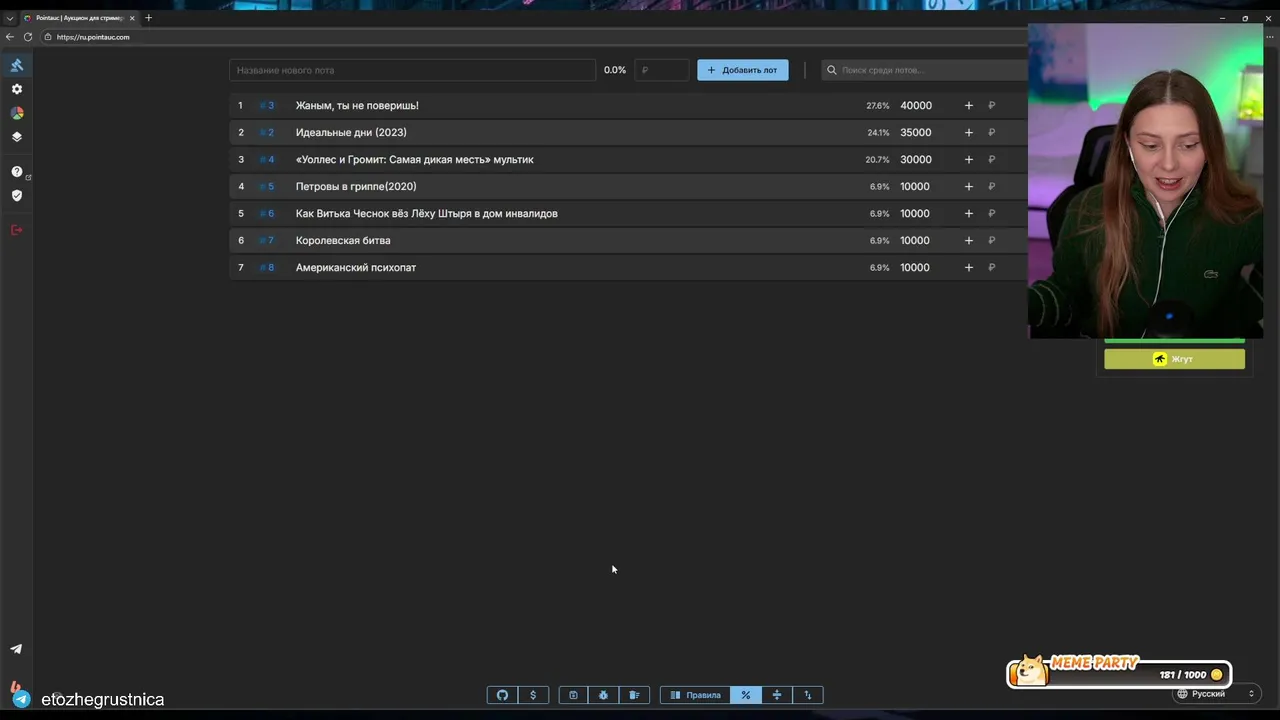Viewport: 1280px width, 720px height.
Task: Reload the page with browser refresh icon
Action: [x=28, y=37]
